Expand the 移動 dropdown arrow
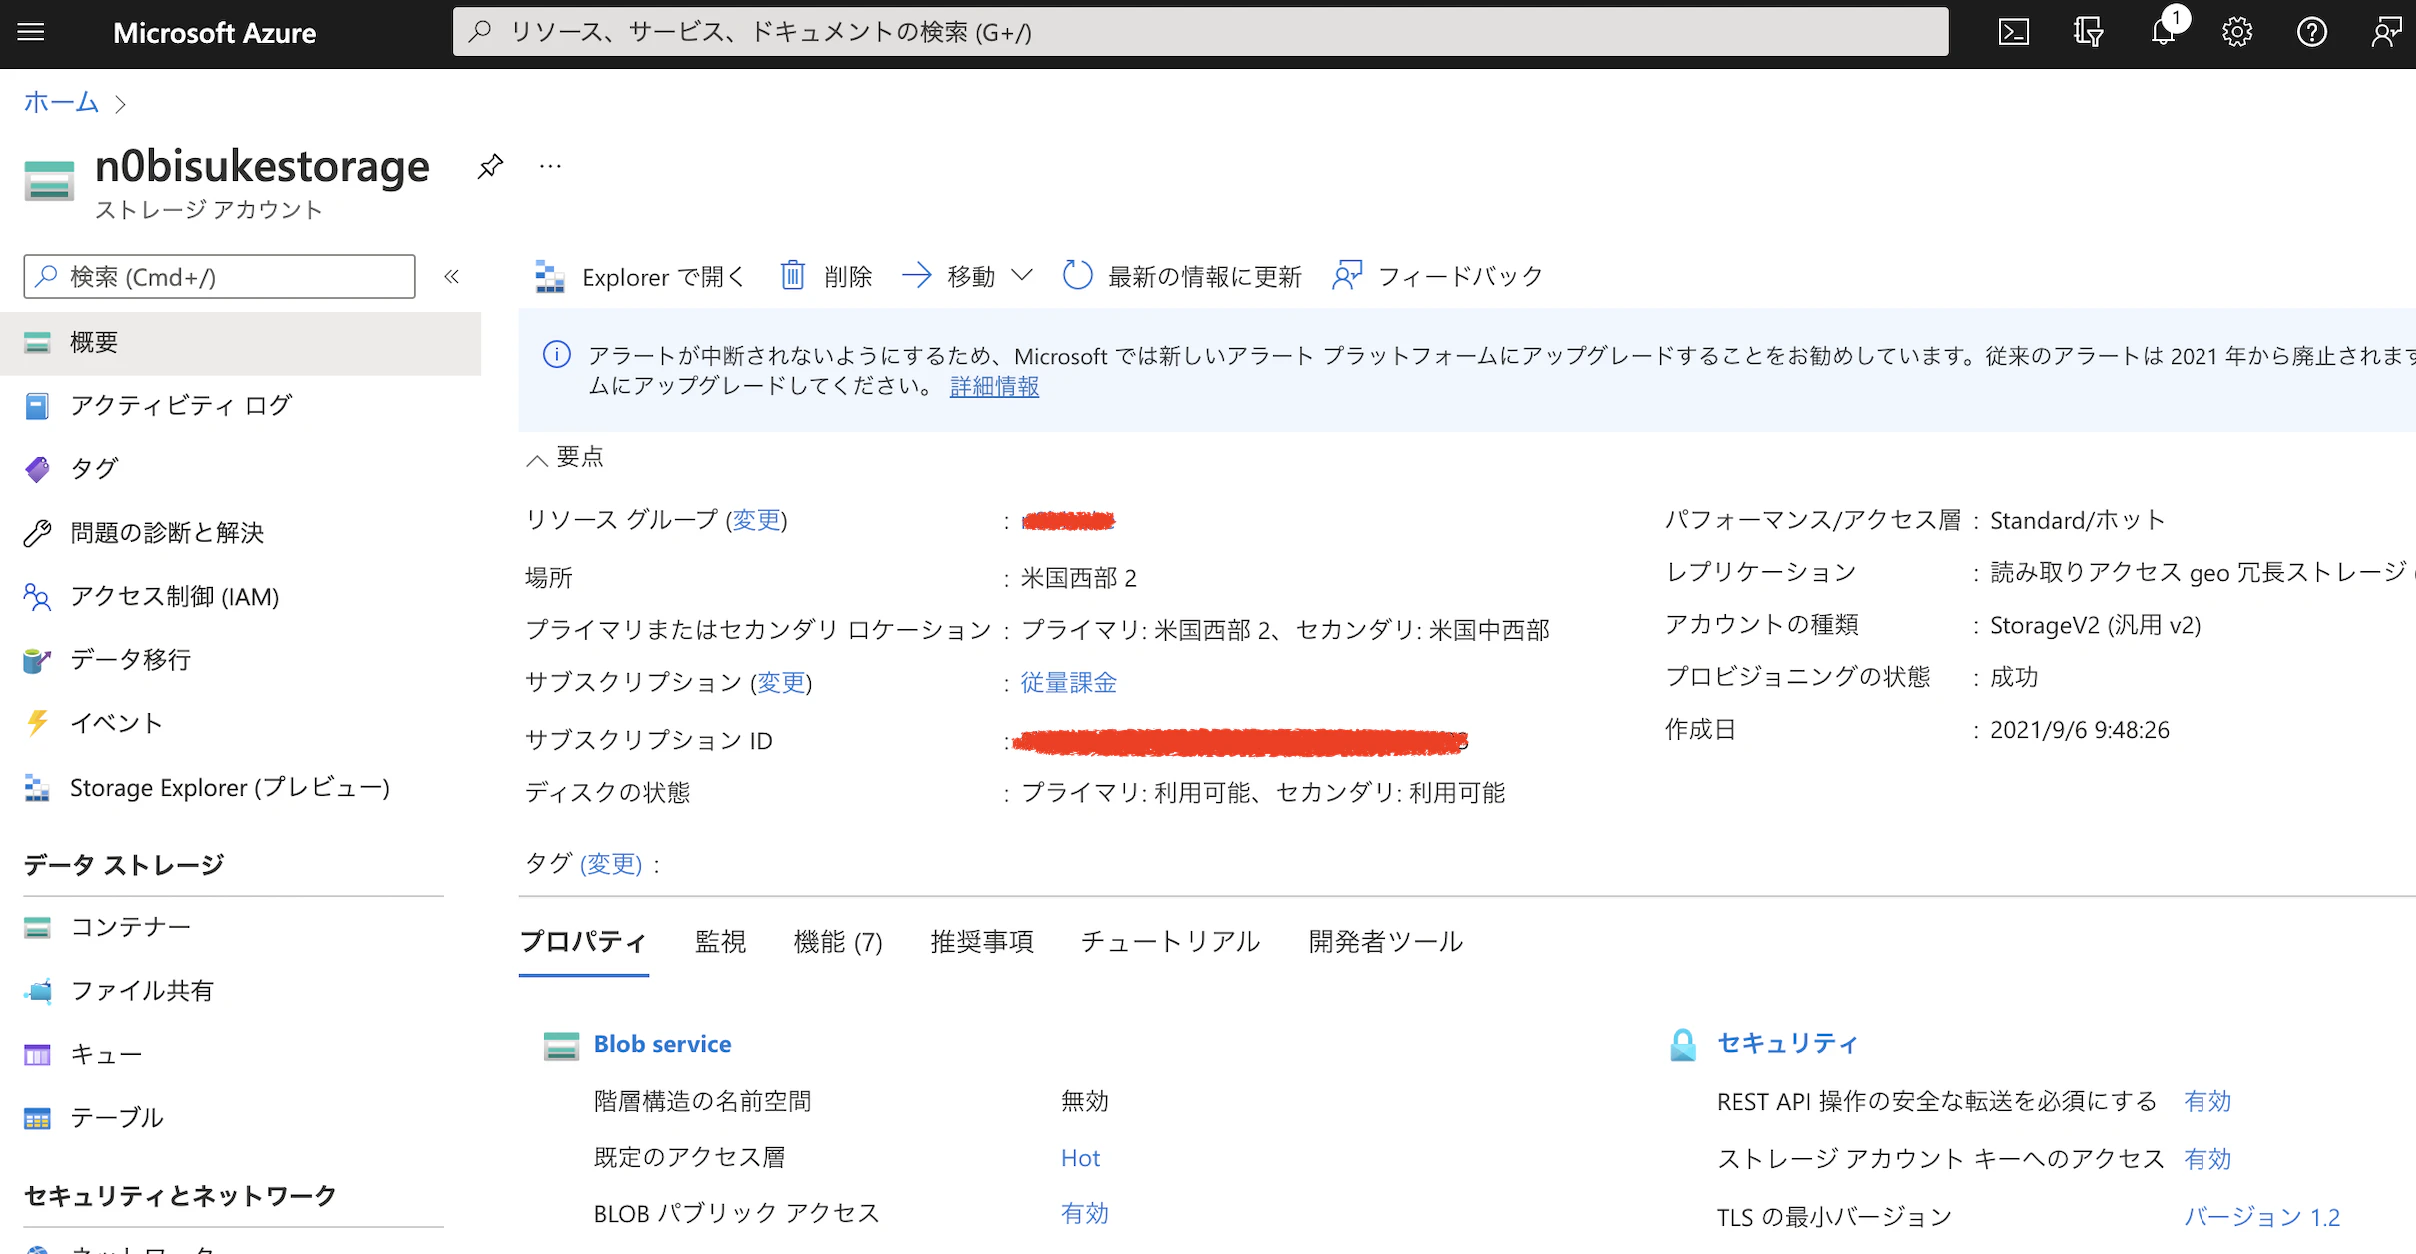Image resolution: width=2416 pixels, height=1254 pixels. [1021, 275]
